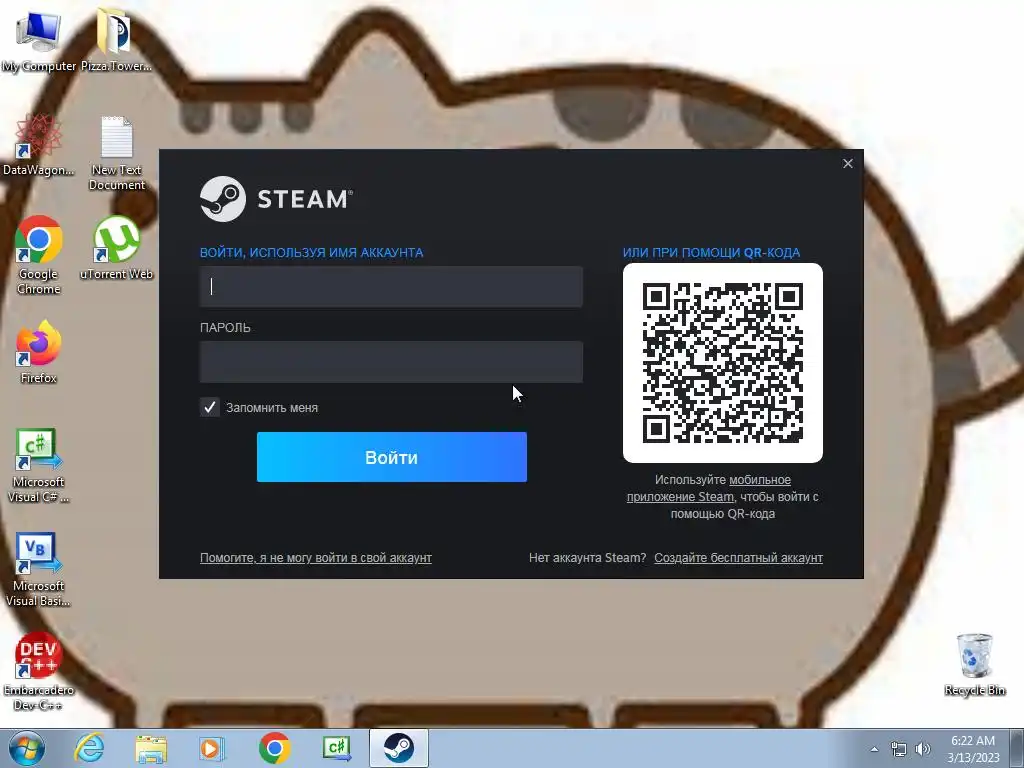1024x768 pixels.
Task: Click the Steam taskbar button
Action: pyautogui.click(x=398, y=748)
